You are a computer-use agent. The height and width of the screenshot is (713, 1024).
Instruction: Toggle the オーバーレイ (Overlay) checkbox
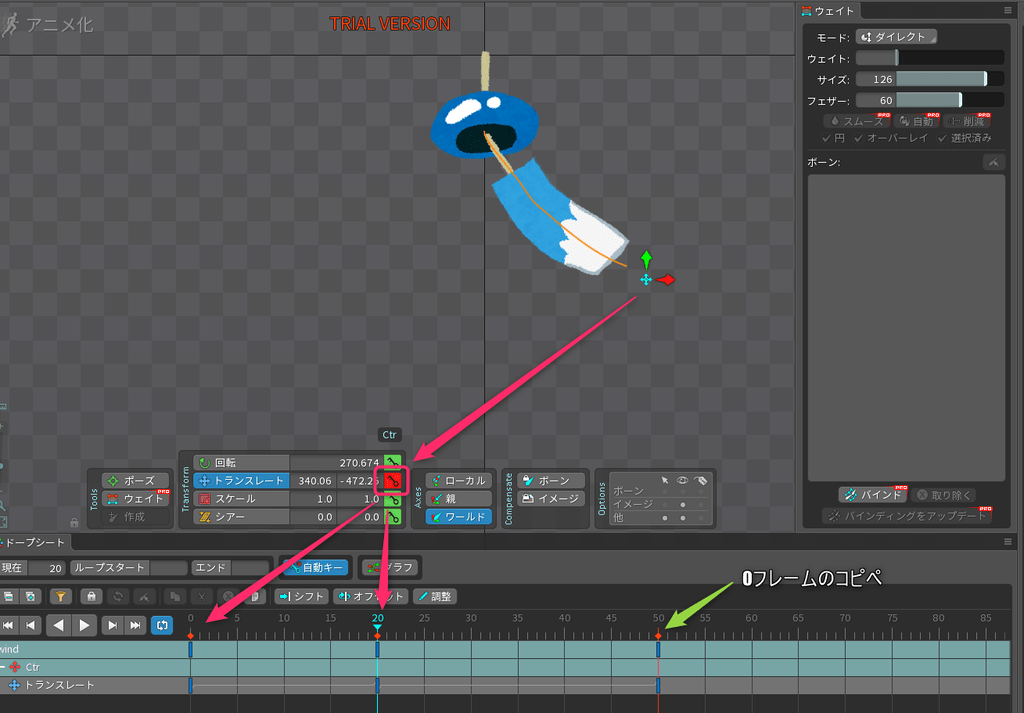click(890, 138)
